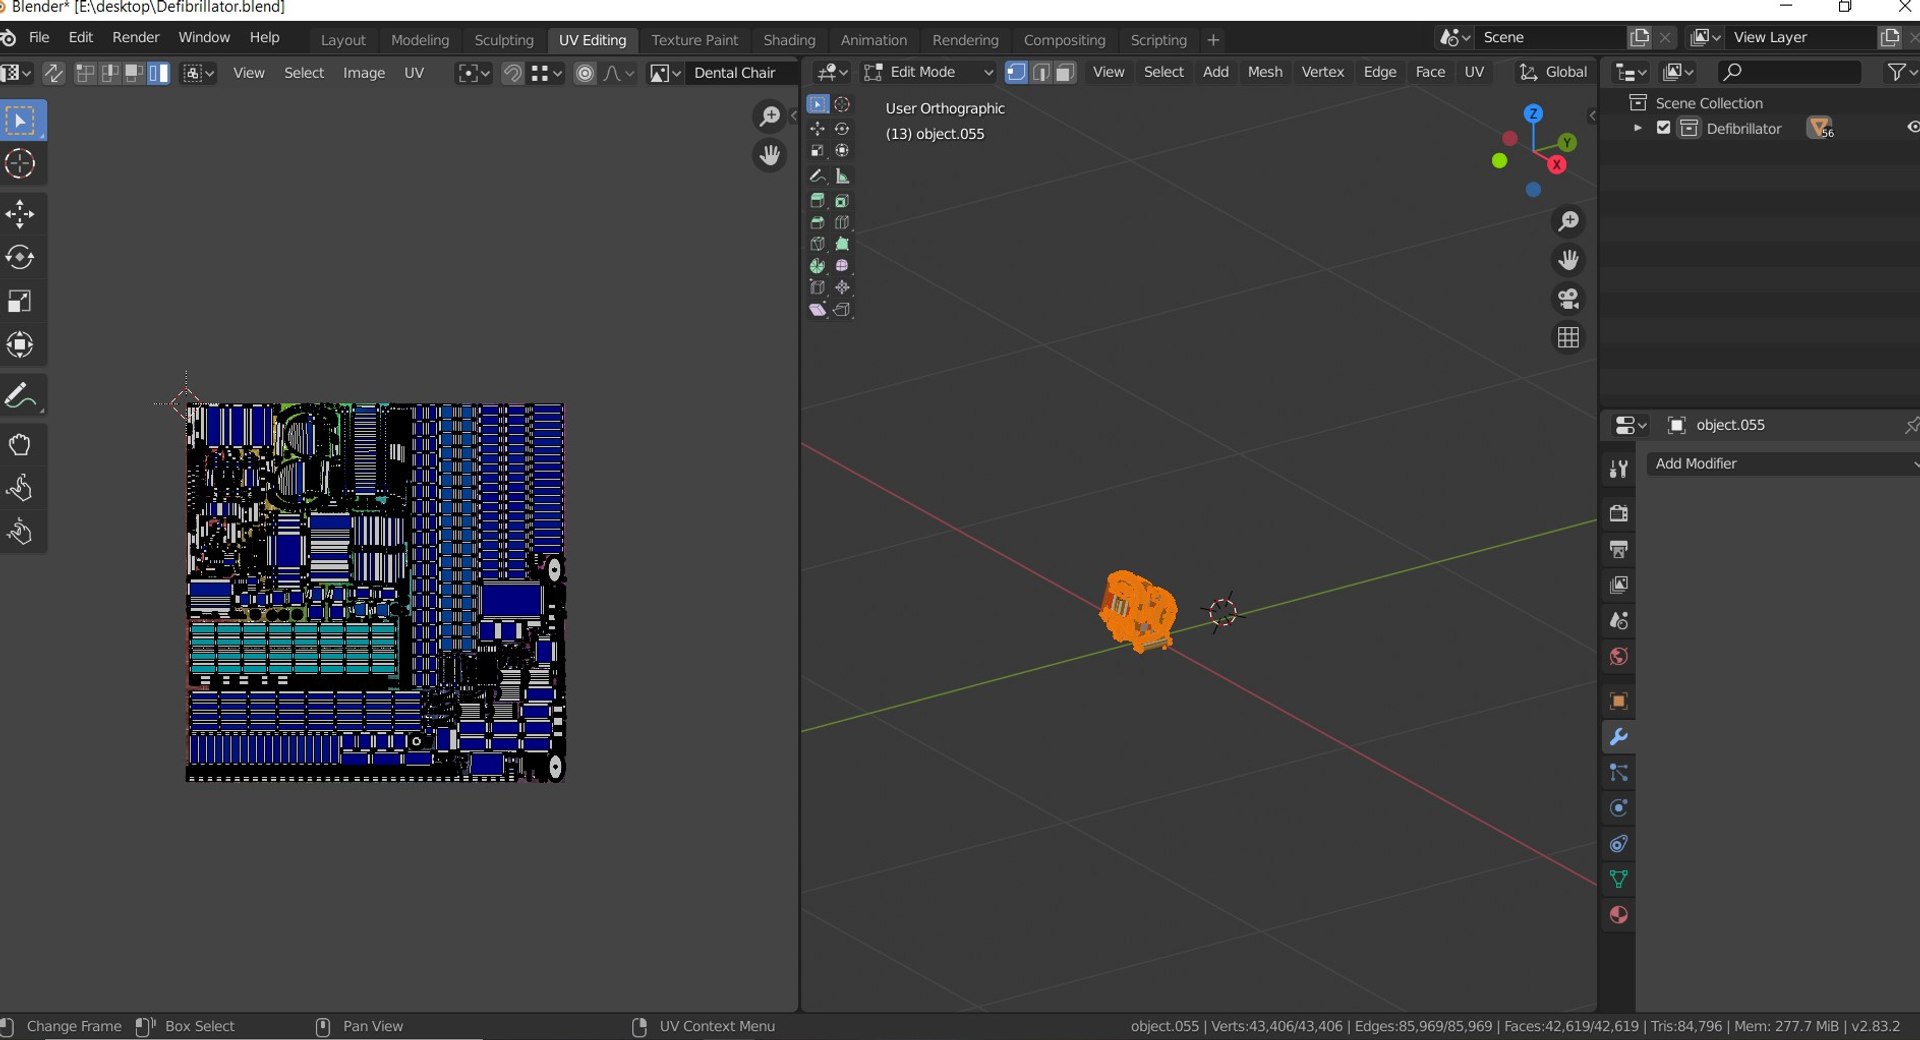Select the Smooth tool in 3D viewport
The height and width of the screenshot is (1040, 1920).
tap(842, 266)
